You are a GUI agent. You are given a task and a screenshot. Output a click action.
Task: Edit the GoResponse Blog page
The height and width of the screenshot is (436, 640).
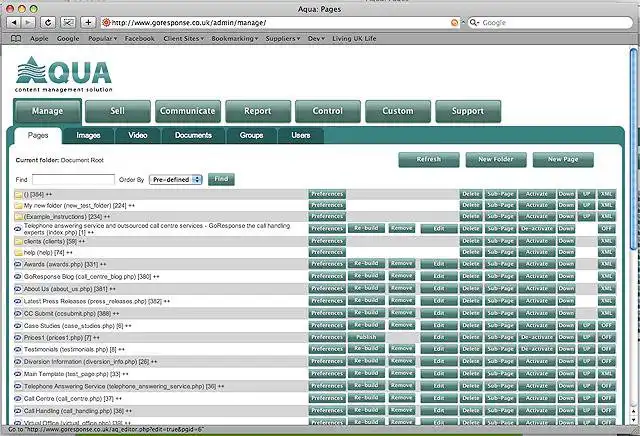[x=439, y=276]
